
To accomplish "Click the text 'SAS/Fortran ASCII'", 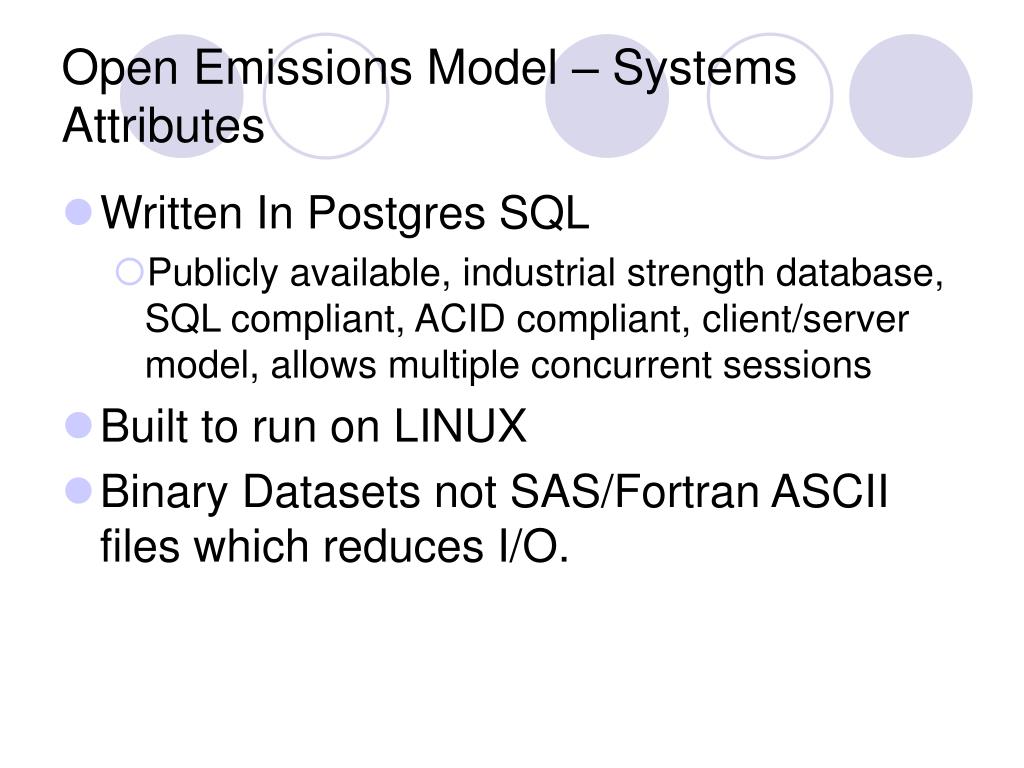I will click(699, 491).
